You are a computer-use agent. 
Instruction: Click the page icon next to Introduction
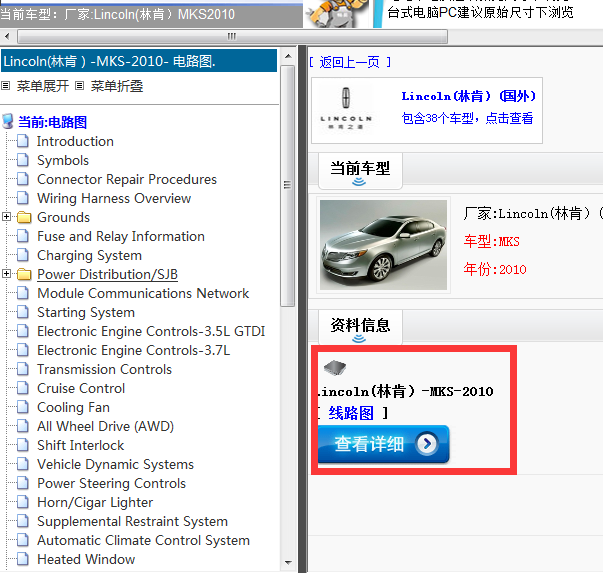23,141
